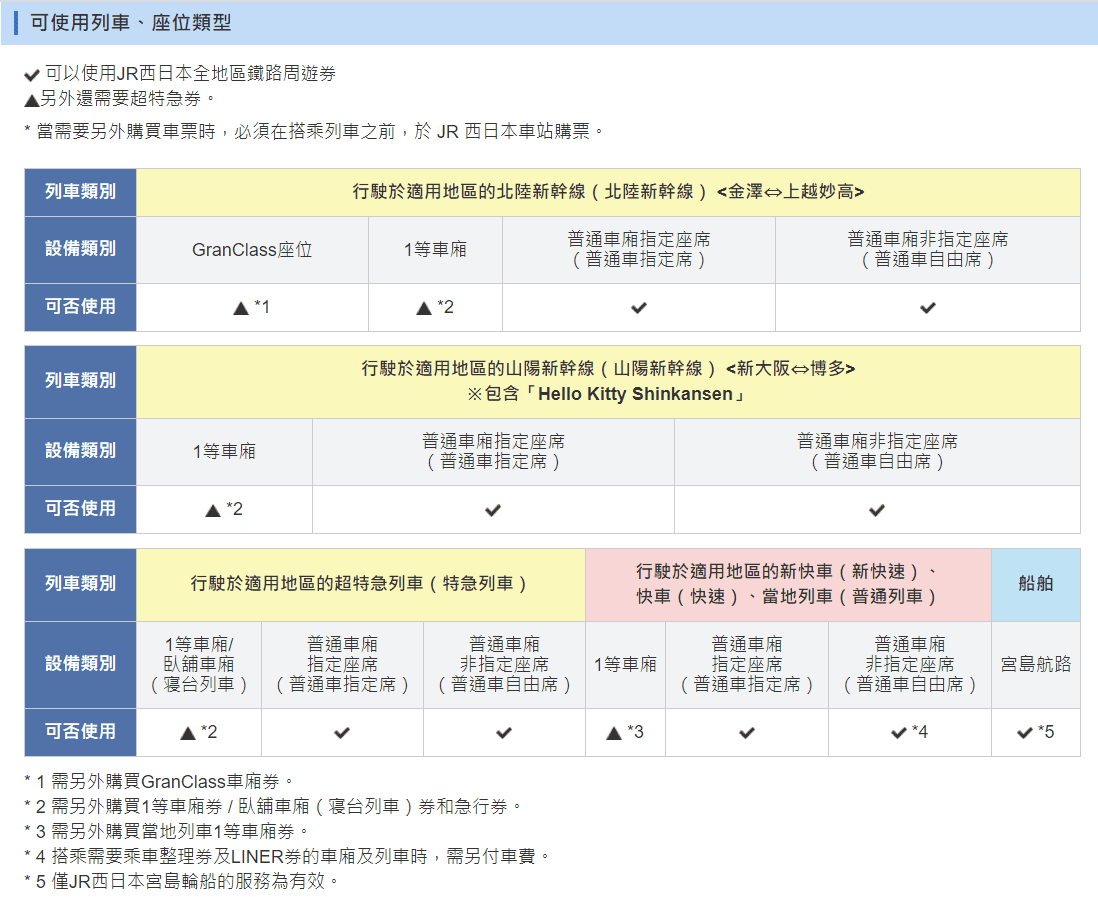The height and width of the screenshot is (897, 1098).
Task: Click Sanyo Shinkansen non-reserved seat checkmark
Action: click(x=876, y=510)
